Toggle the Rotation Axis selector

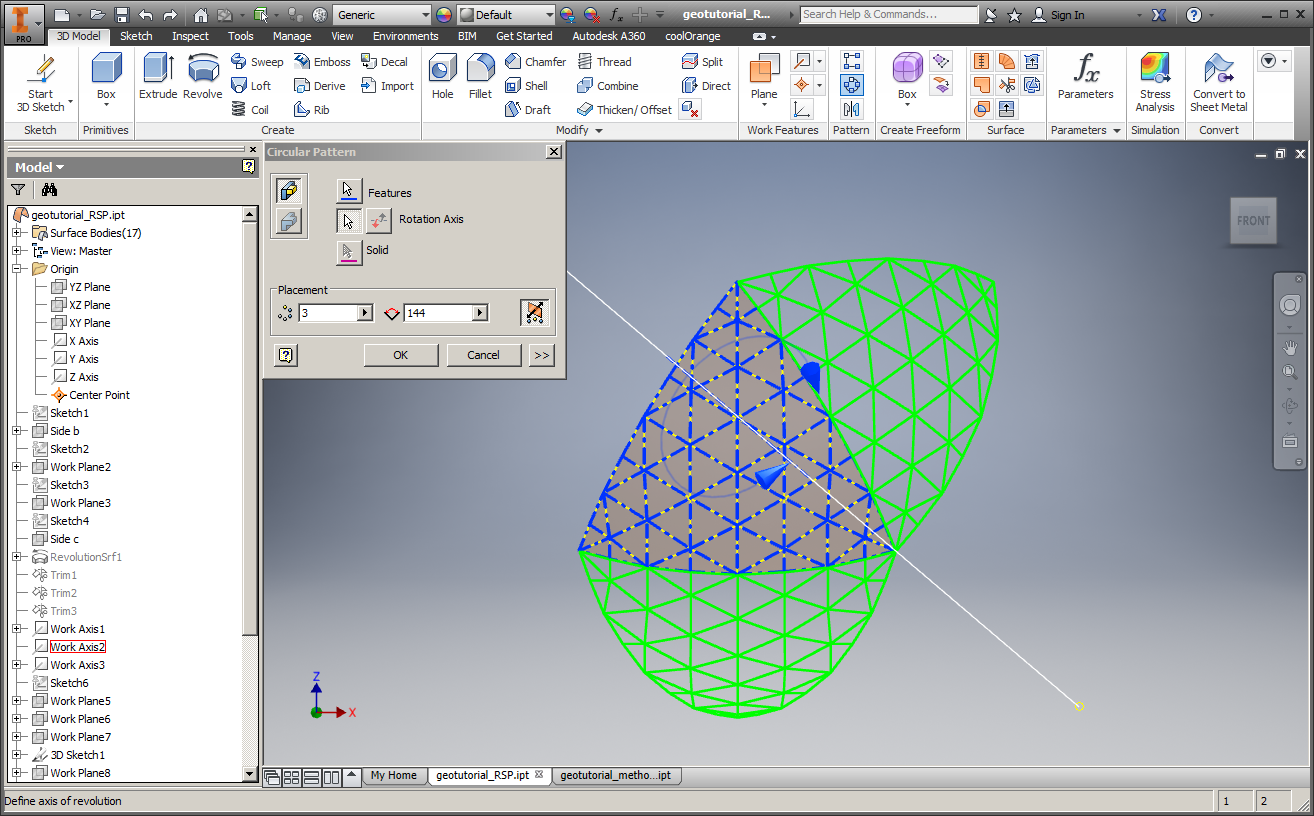(x=348, y=221)
